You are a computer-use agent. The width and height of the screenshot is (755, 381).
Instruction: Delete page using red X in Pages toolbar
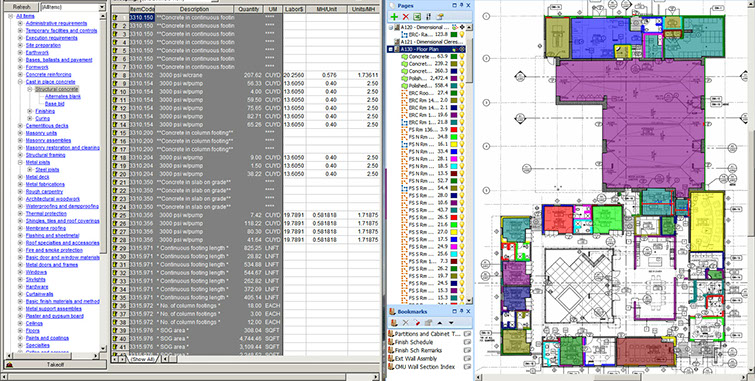[x=405, y=16]
